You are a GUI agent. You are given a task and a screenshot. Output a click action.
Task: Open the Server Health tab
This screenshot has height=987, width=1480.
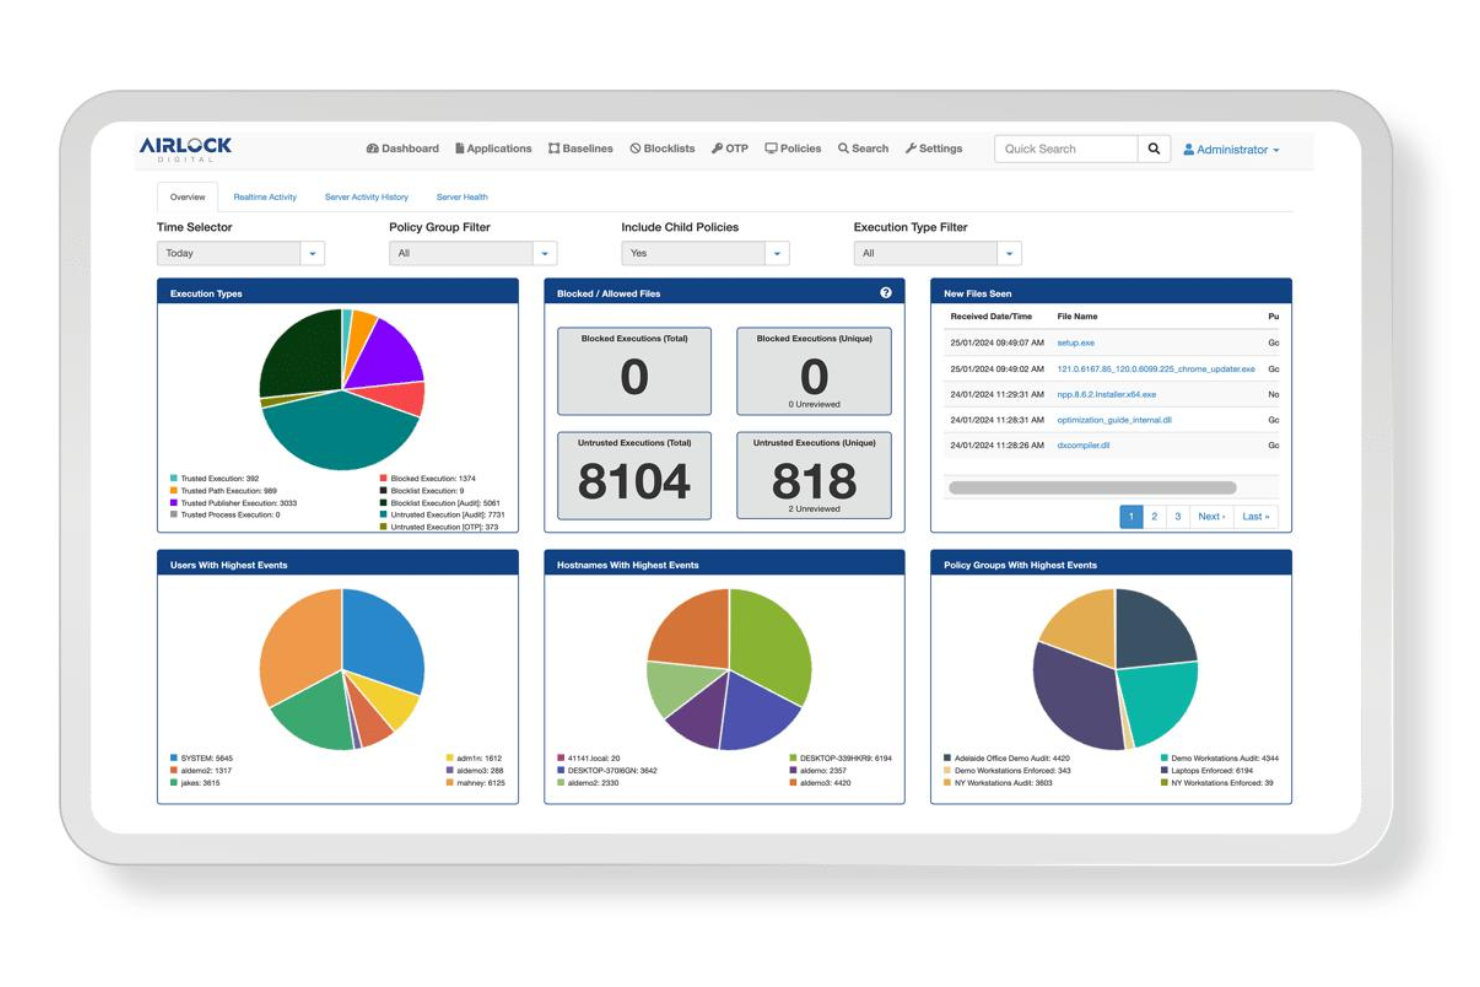(x=461, y=197)
